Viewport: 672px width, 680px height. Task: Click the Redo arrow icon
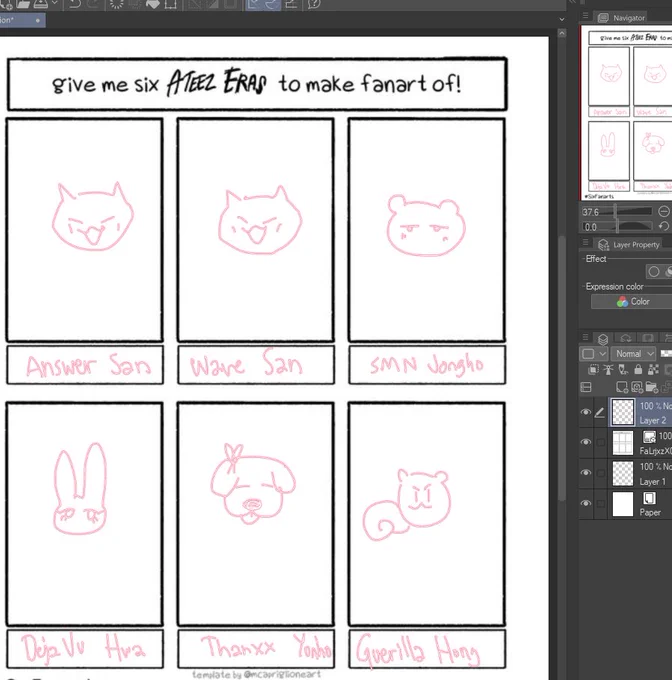(x=93, y=4)
